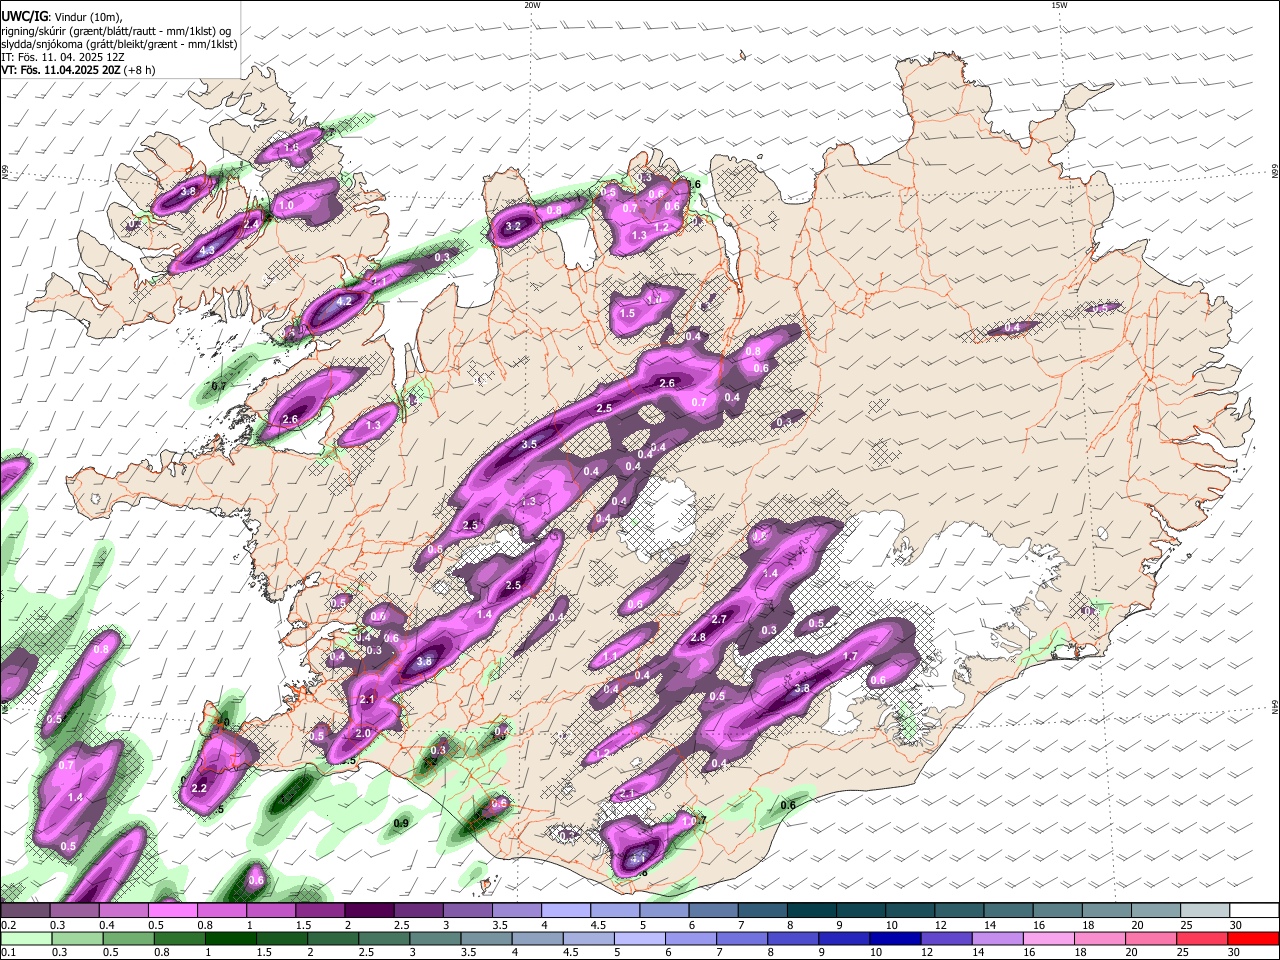Select light pink lower-row swatch between 16 and 18
The image size is (1280, 960).
click(x=1048, y=938)
